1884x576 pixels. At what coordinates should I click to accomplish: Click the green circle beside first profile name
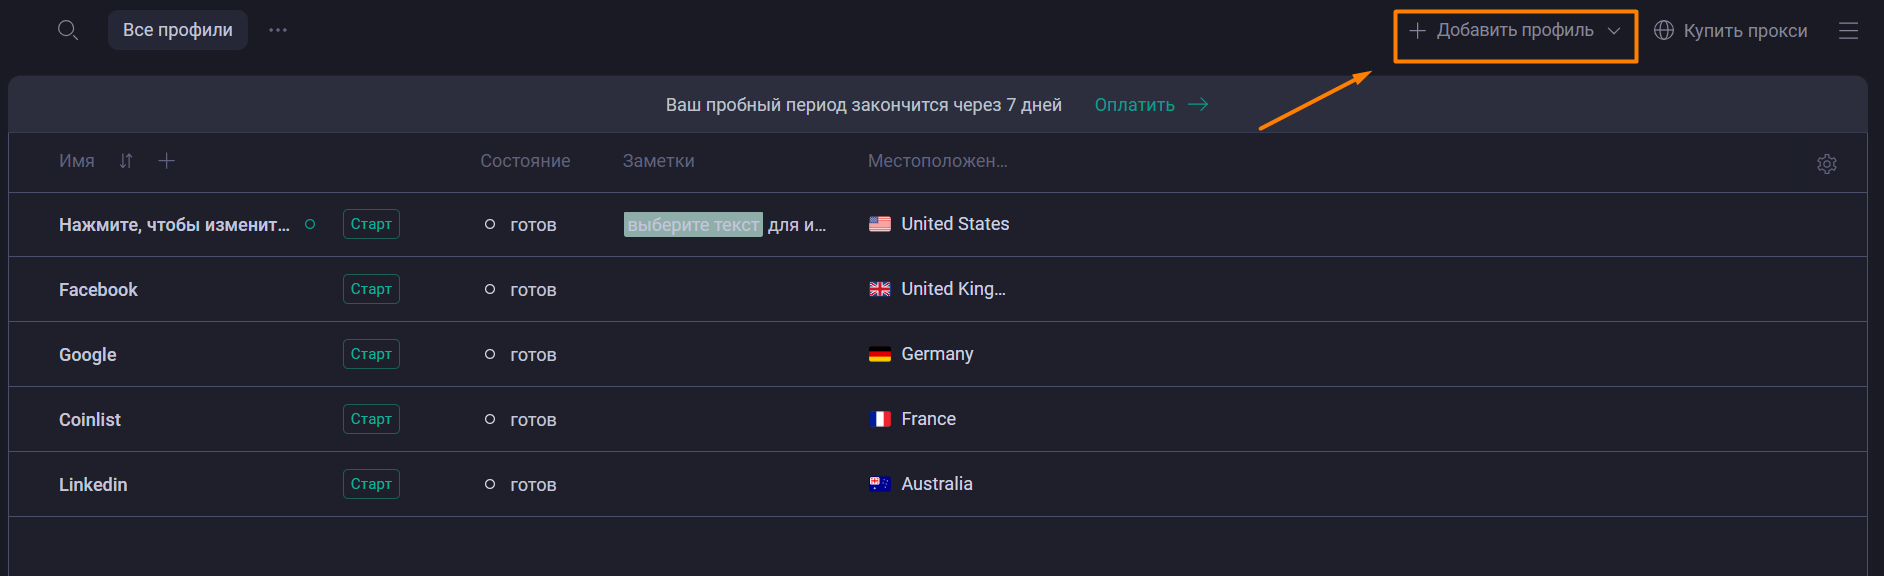coord(310,224)
